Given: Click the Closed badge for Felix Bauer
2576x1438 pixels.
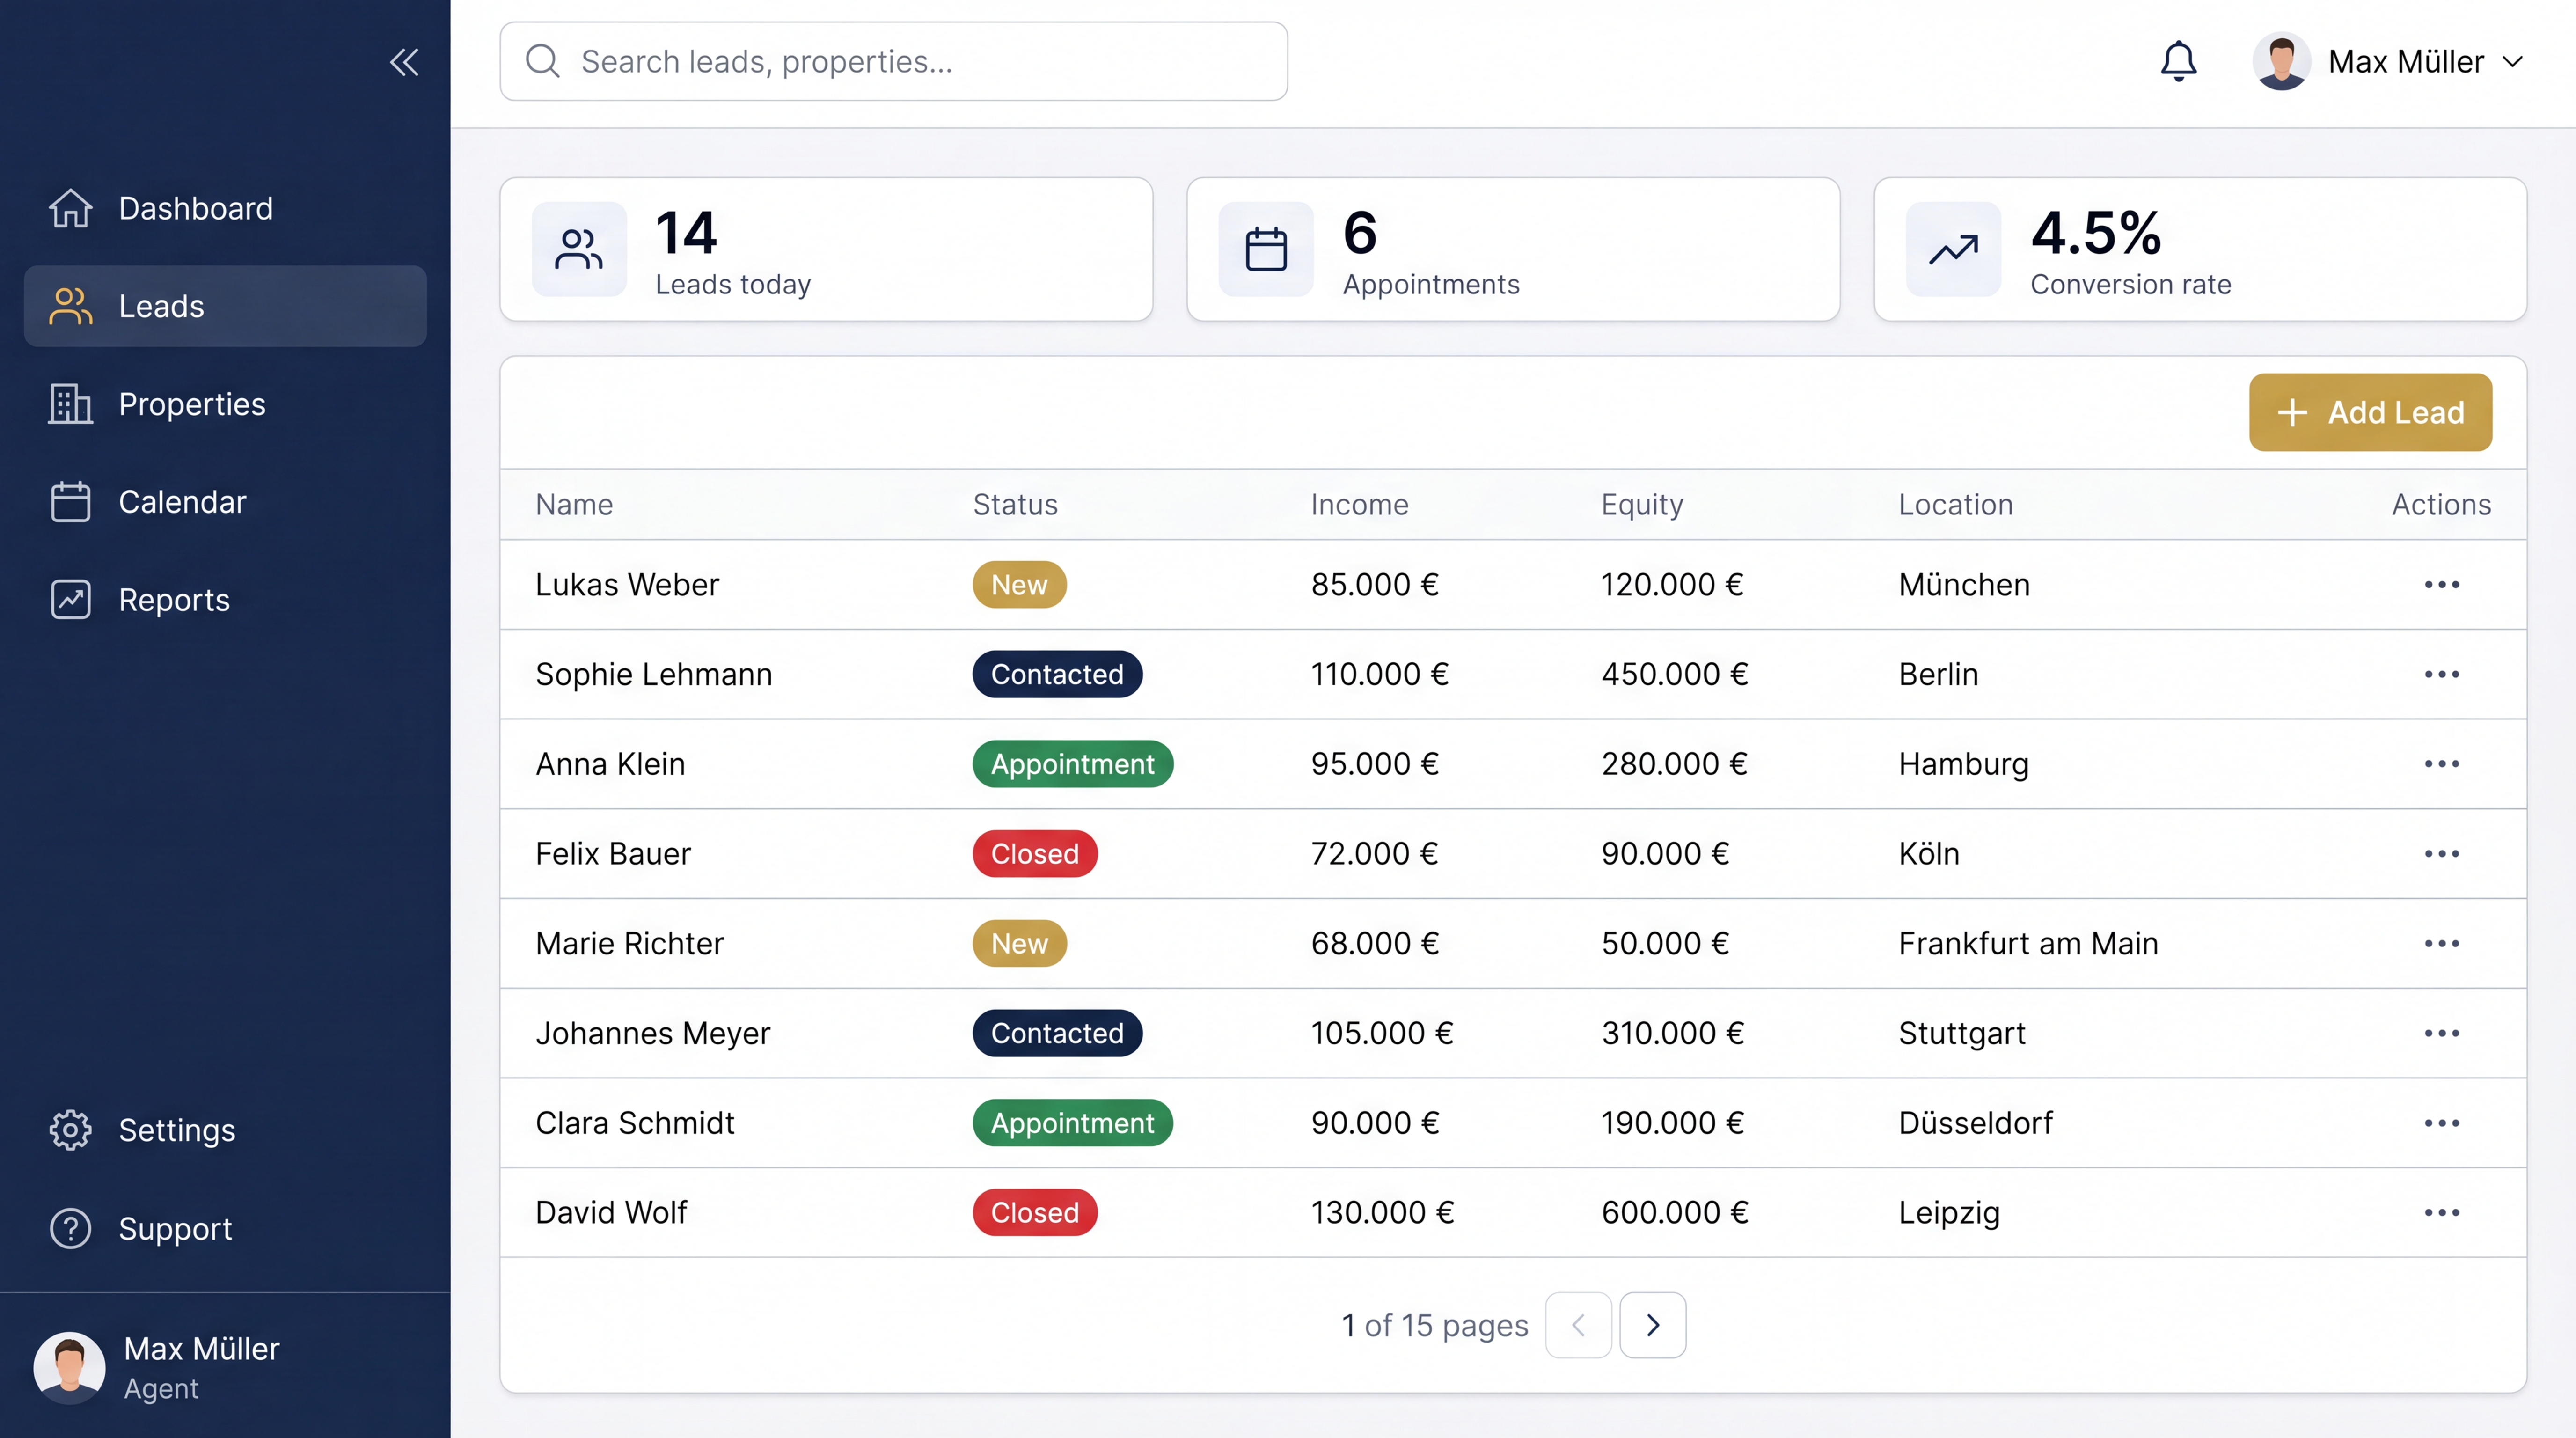Looking at the screenshot, I should coord(1035,854).
